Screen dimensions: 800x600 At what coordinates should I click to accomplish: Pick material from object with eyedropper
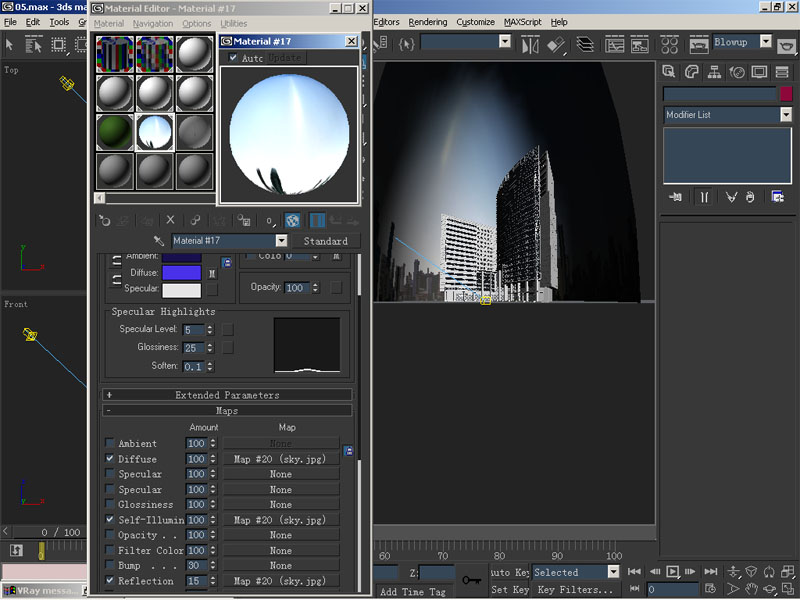click(158, 241)
